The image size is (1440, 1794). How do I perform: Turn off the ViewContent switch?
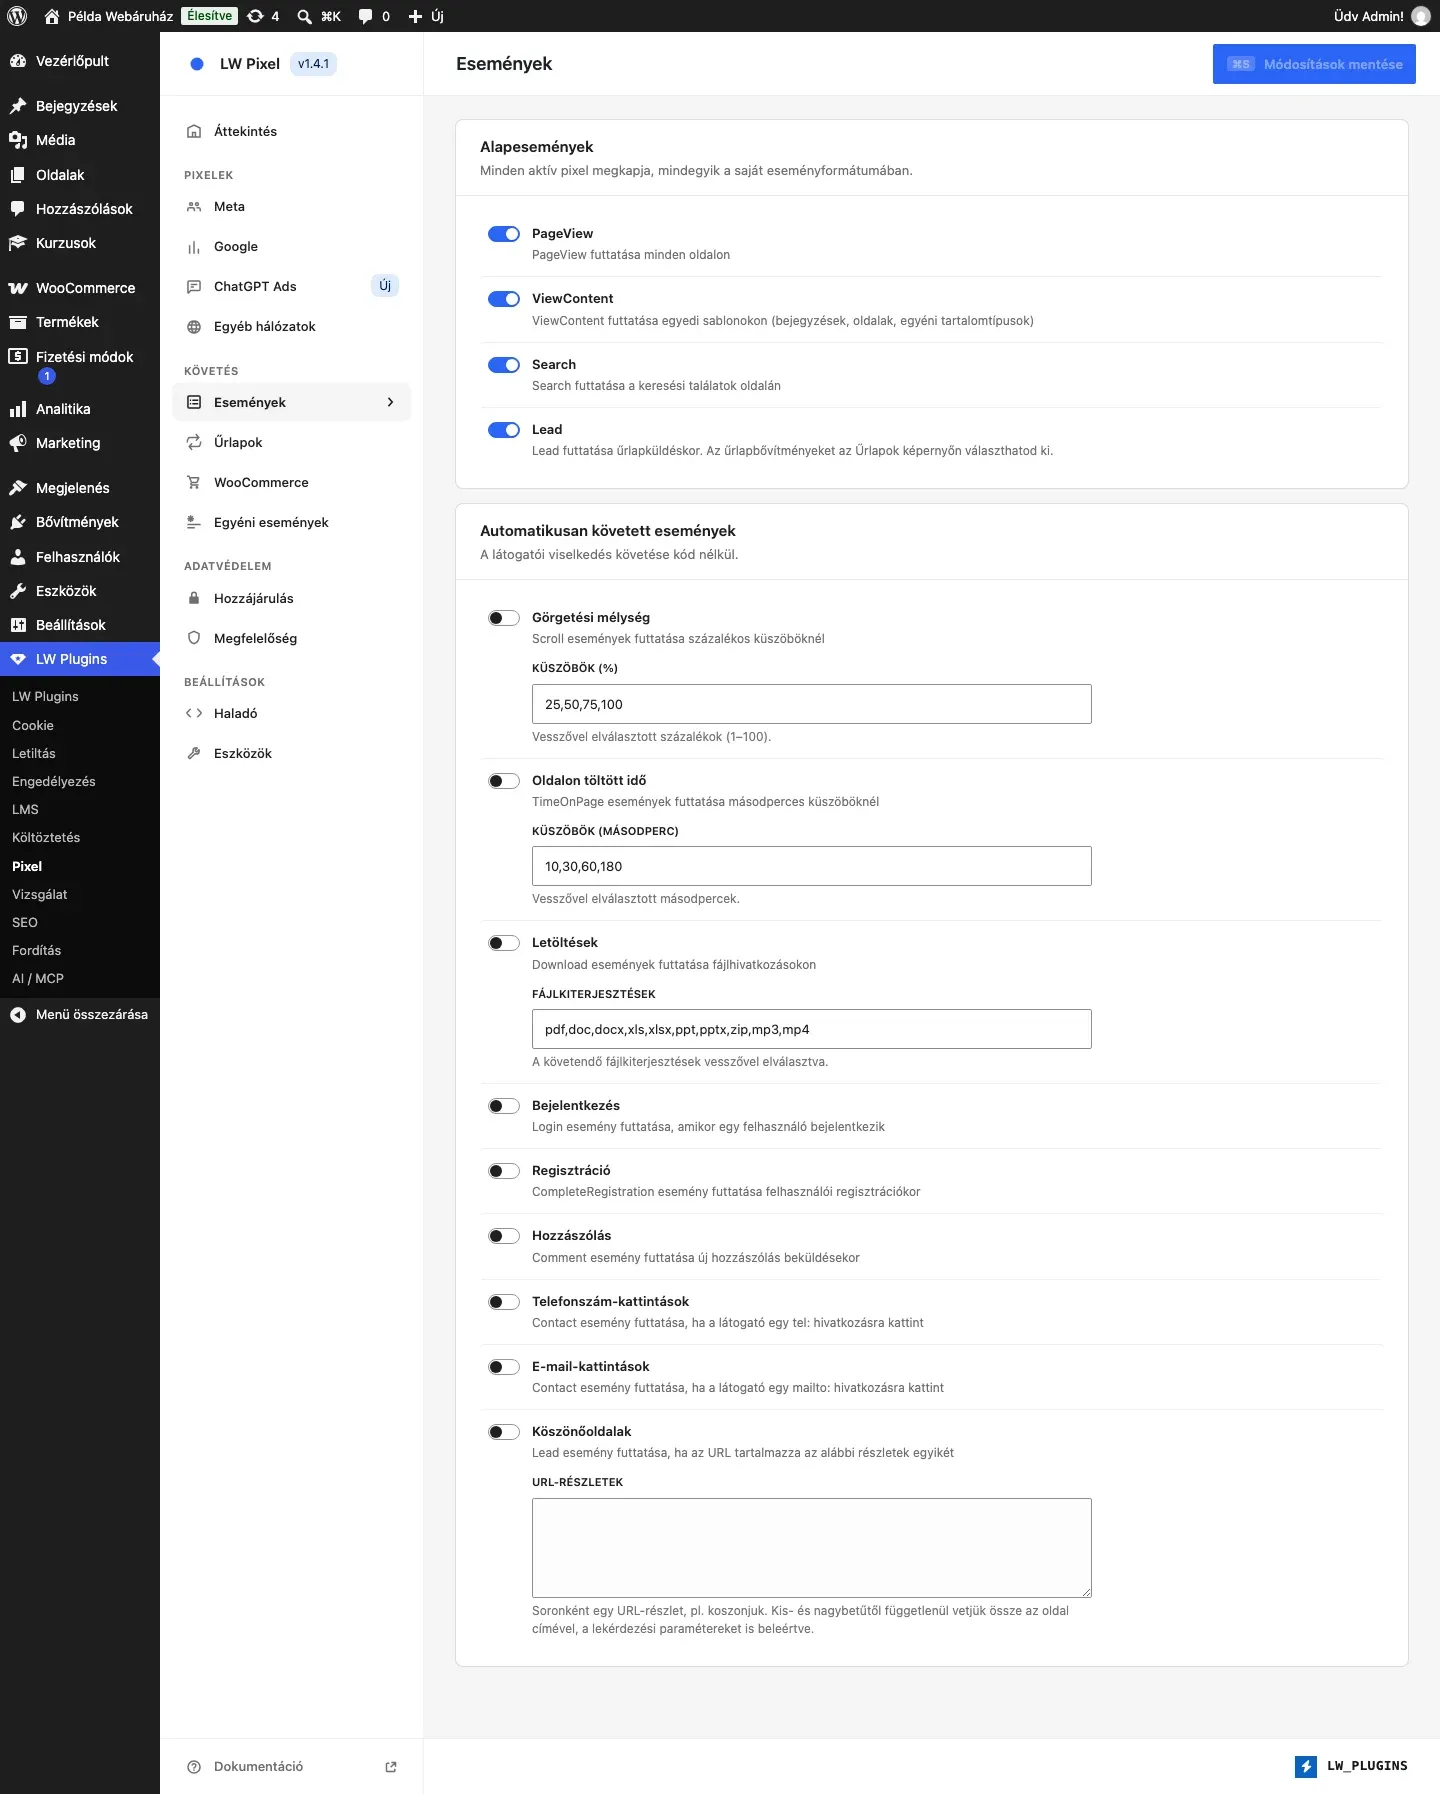click(504, 299)
